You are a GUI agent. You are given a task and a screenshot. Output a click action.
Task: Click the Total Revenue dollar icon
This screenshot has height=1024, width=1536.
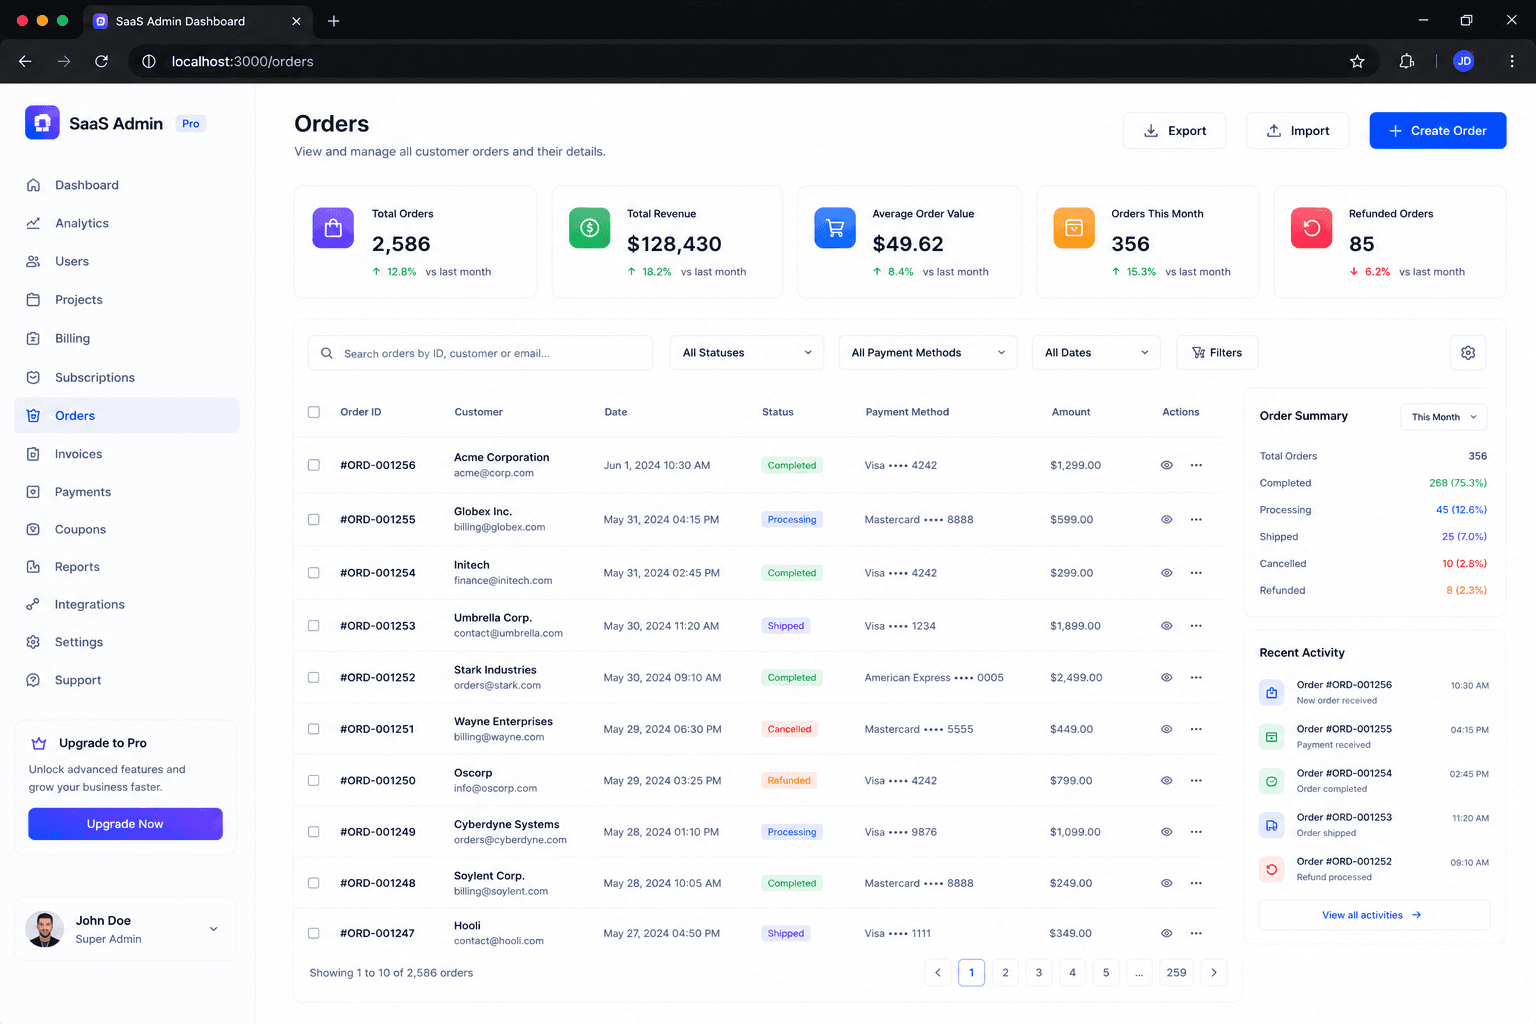[x=589, y=228]
